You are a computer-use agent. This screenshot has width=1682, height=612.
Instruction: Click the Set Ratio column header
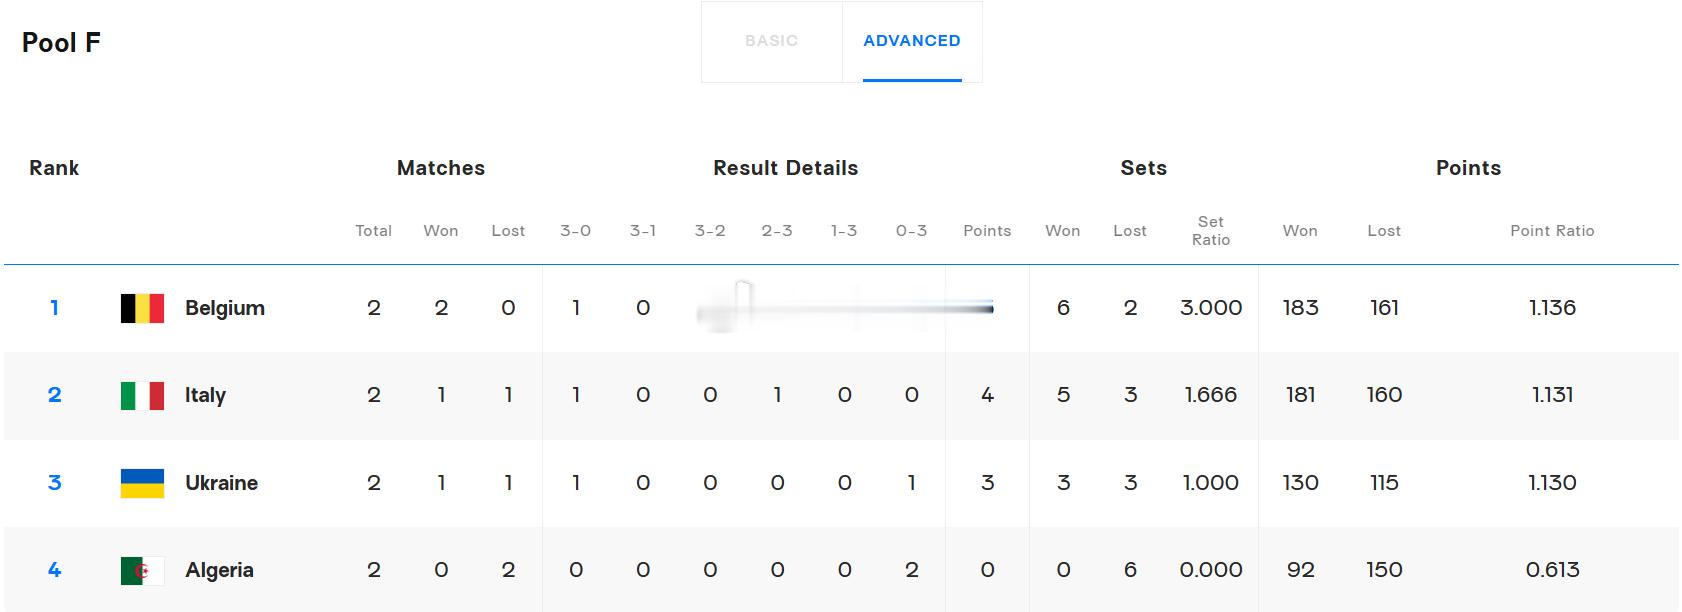tap(1211, 231)
